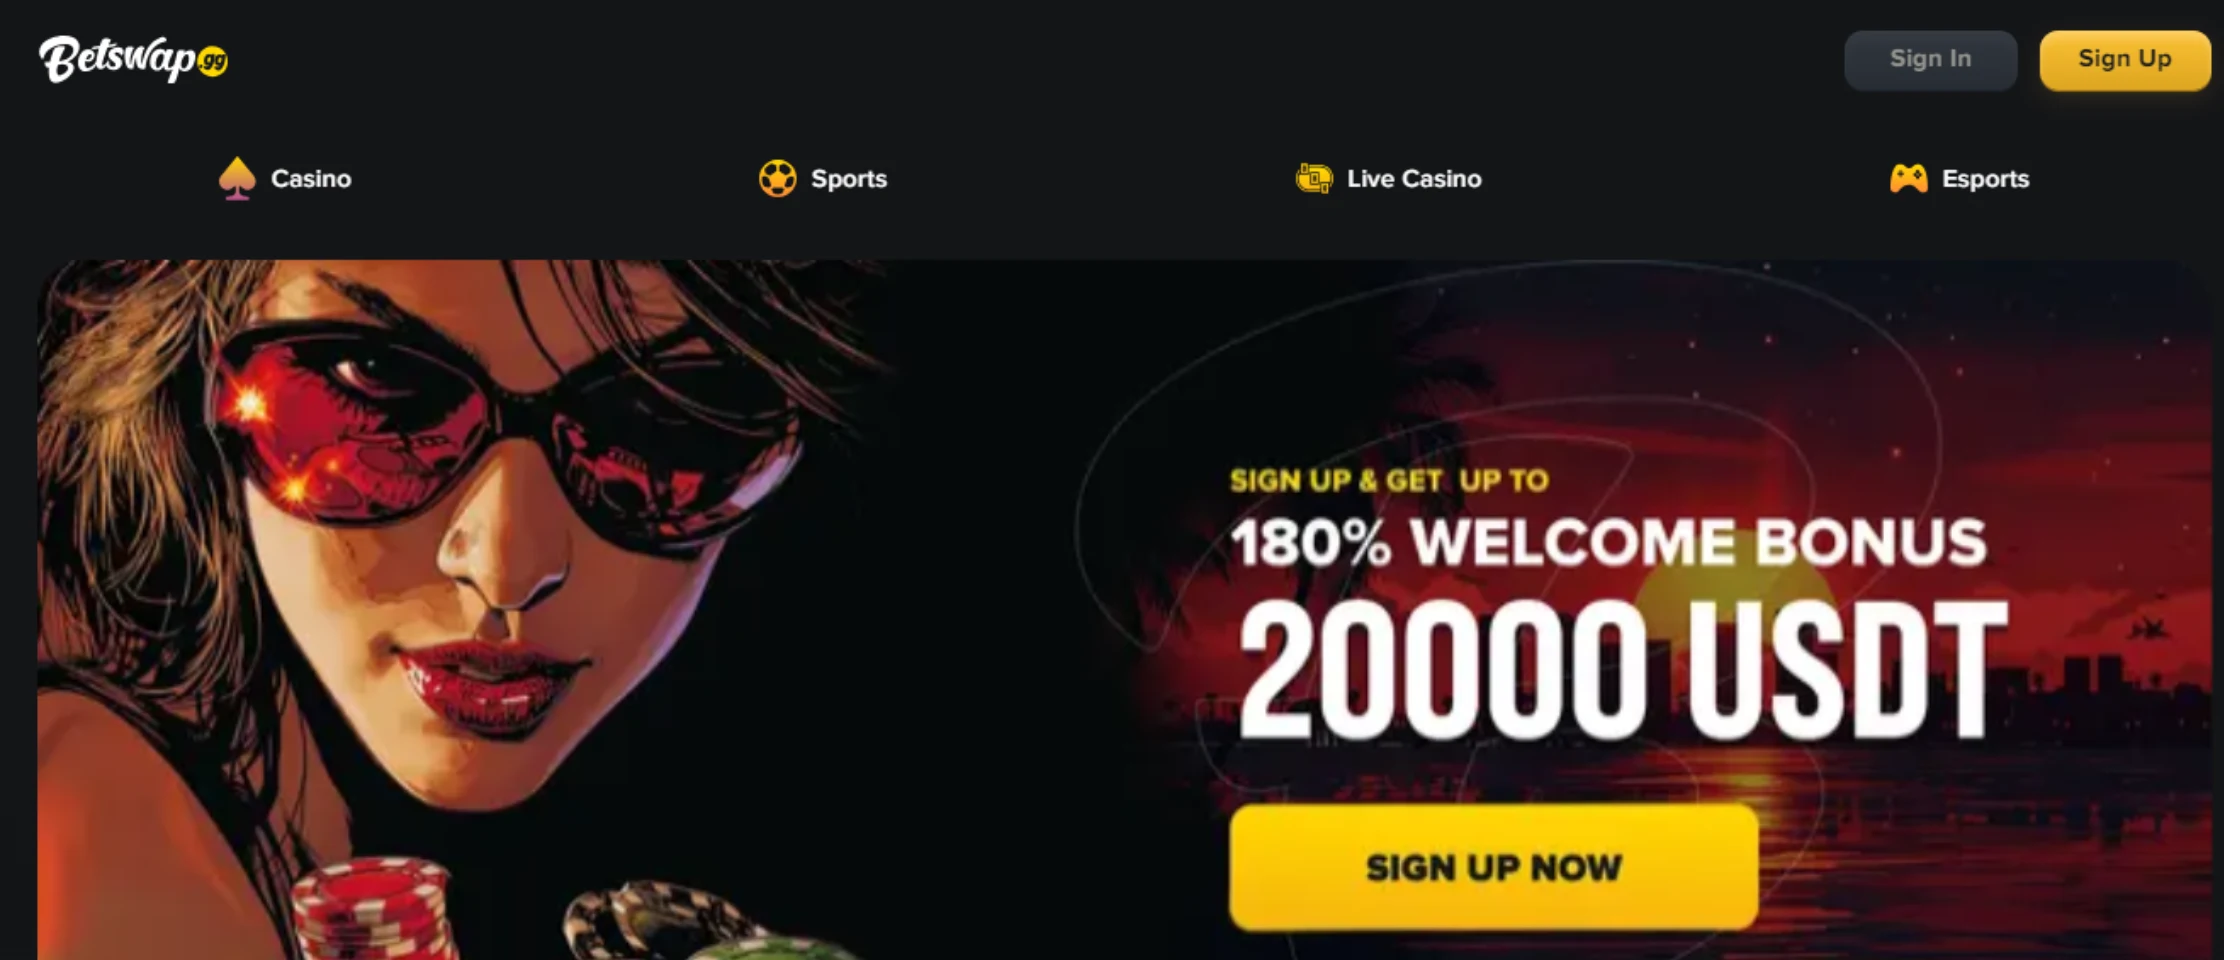The image size is (2240, 960).
Task: Switch to the Sports section label
Action: click(849, 179)
